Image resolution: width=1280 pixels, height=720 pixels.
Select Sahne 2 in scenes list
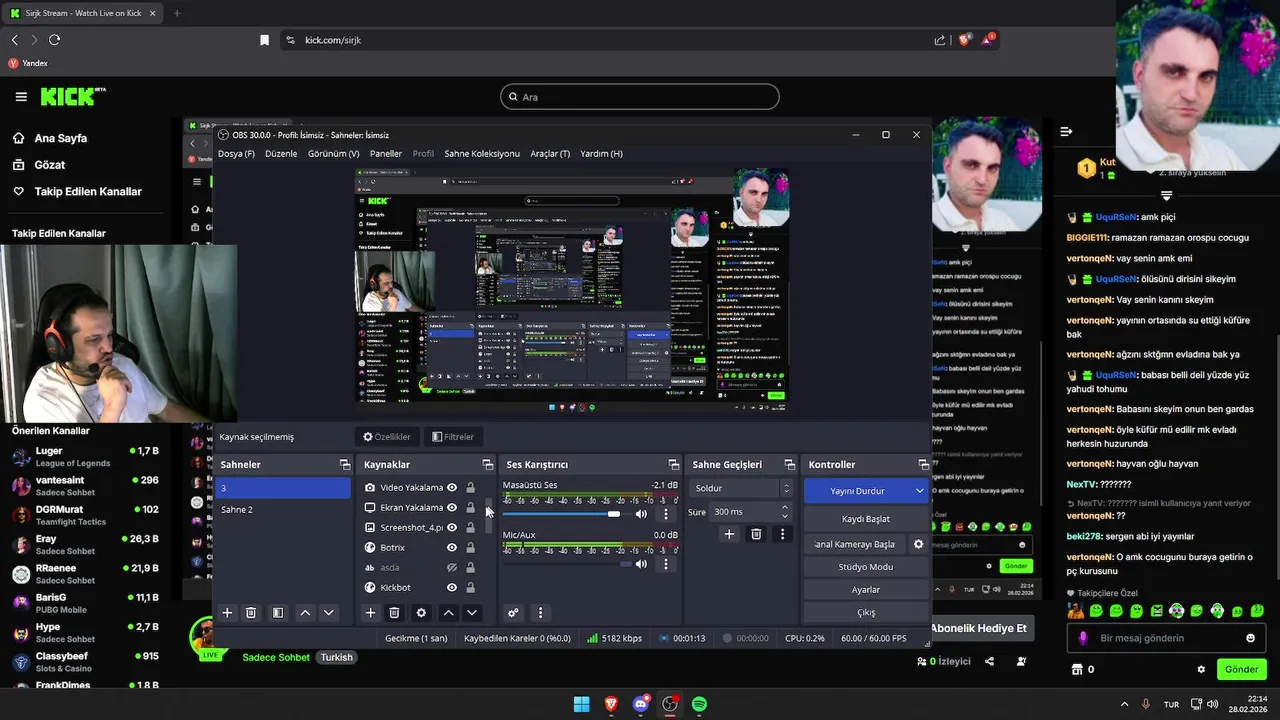284,510
